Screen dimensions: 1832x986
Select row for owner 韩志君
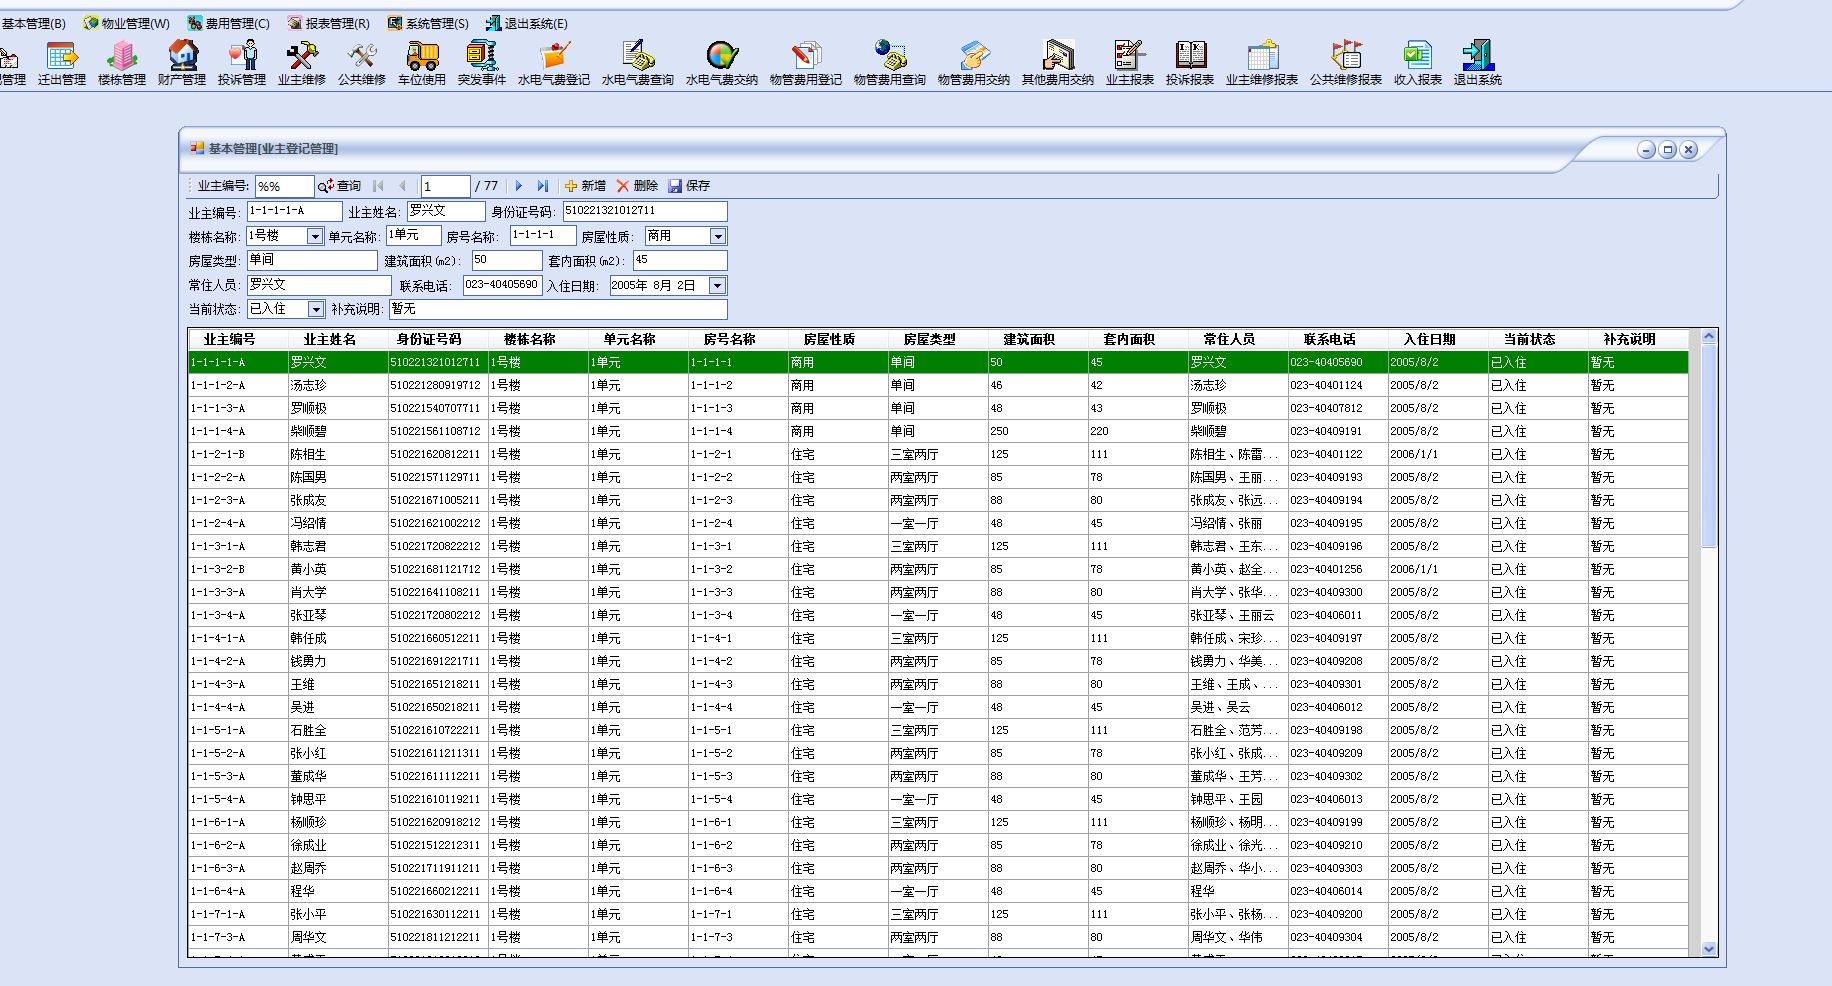938,546
